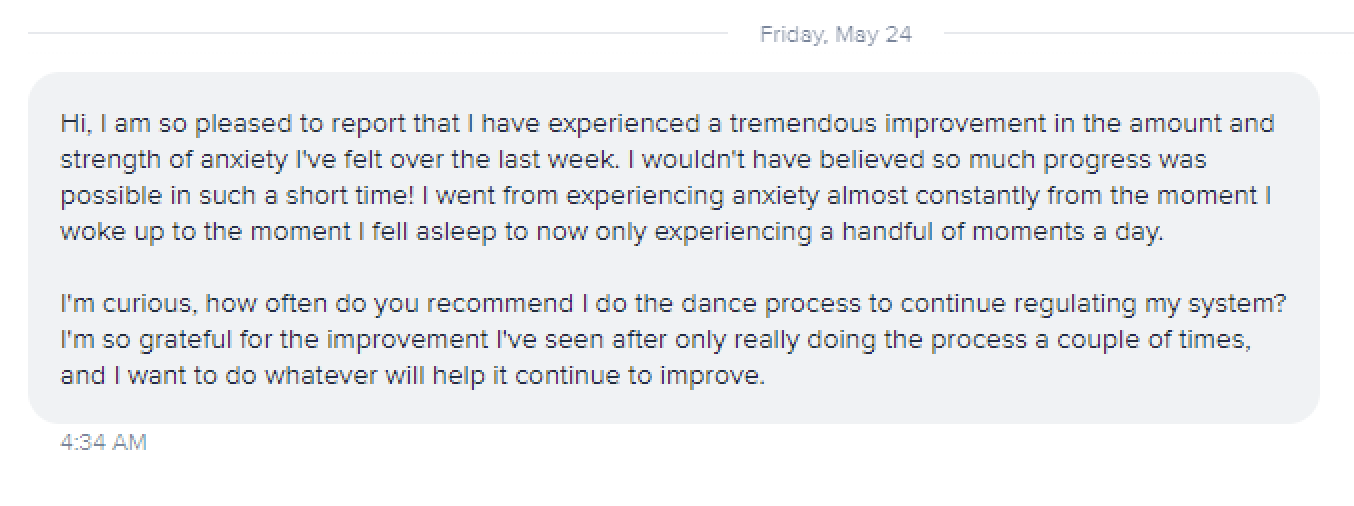Select the message bubble about anxiety improvement
This screenshot has height=506, width=1354.
(x=674, y=248)
